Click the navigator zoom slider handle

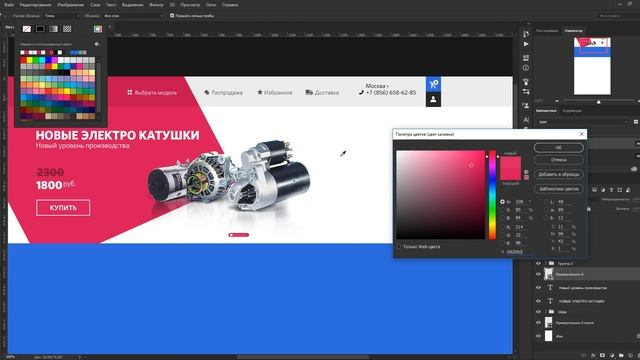(599, 102)
